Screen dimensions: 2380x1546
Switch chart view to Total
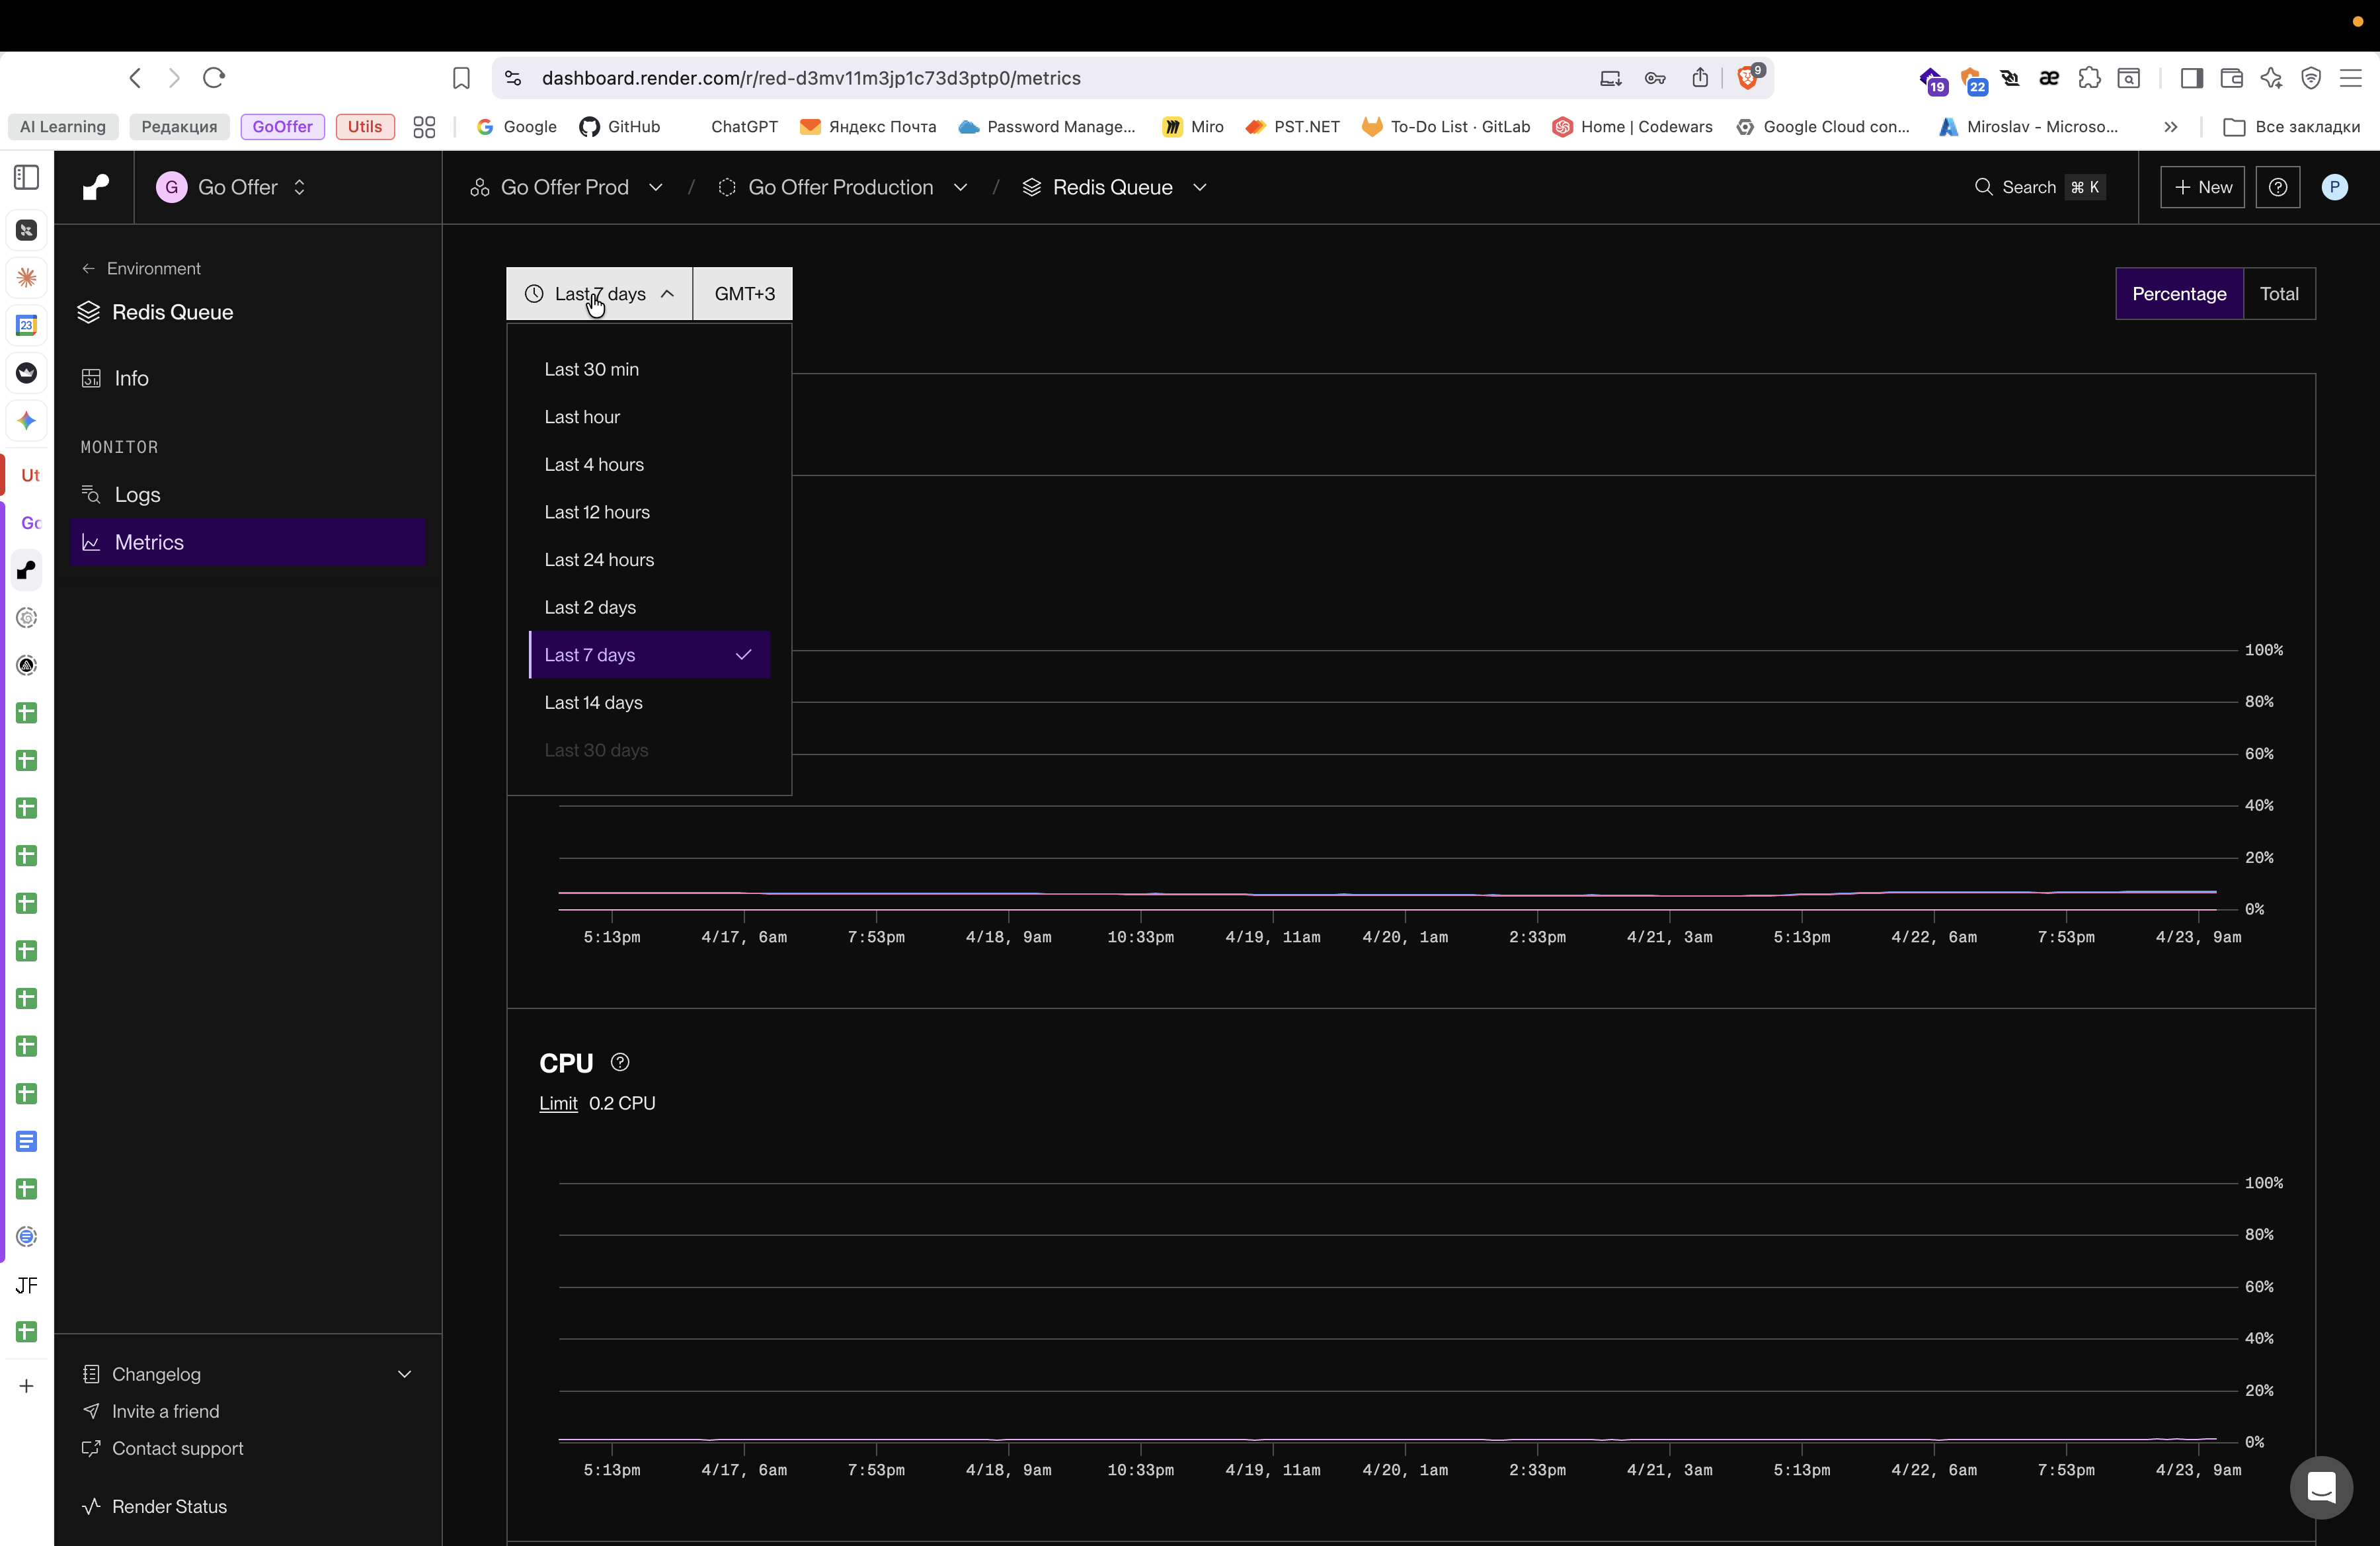pyautogui.click(x=2279, y=294)
